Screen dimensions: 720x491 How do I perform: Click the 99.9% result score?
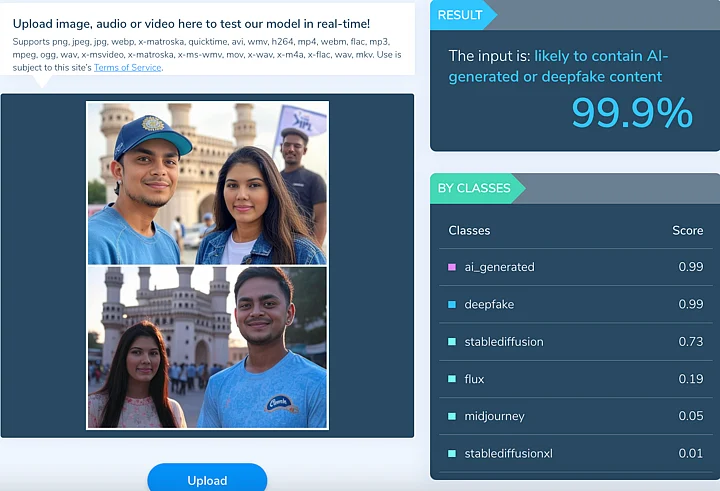coord(632,113)
